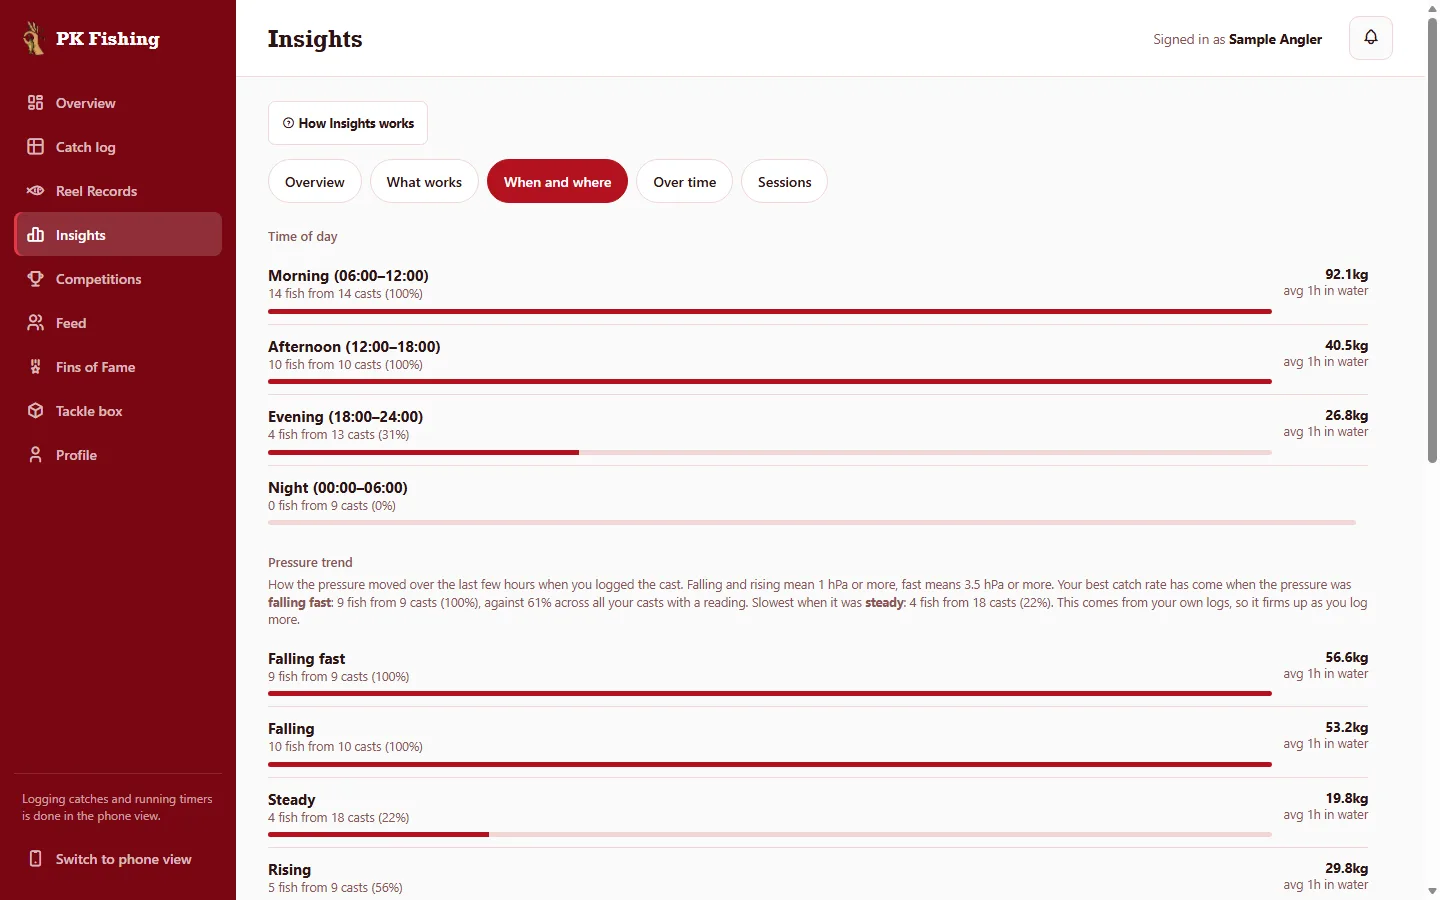Click "5 fish from 9 casts (56%)" text
Viewport: 1440px width, 900px height.
(x=335, y=887)
